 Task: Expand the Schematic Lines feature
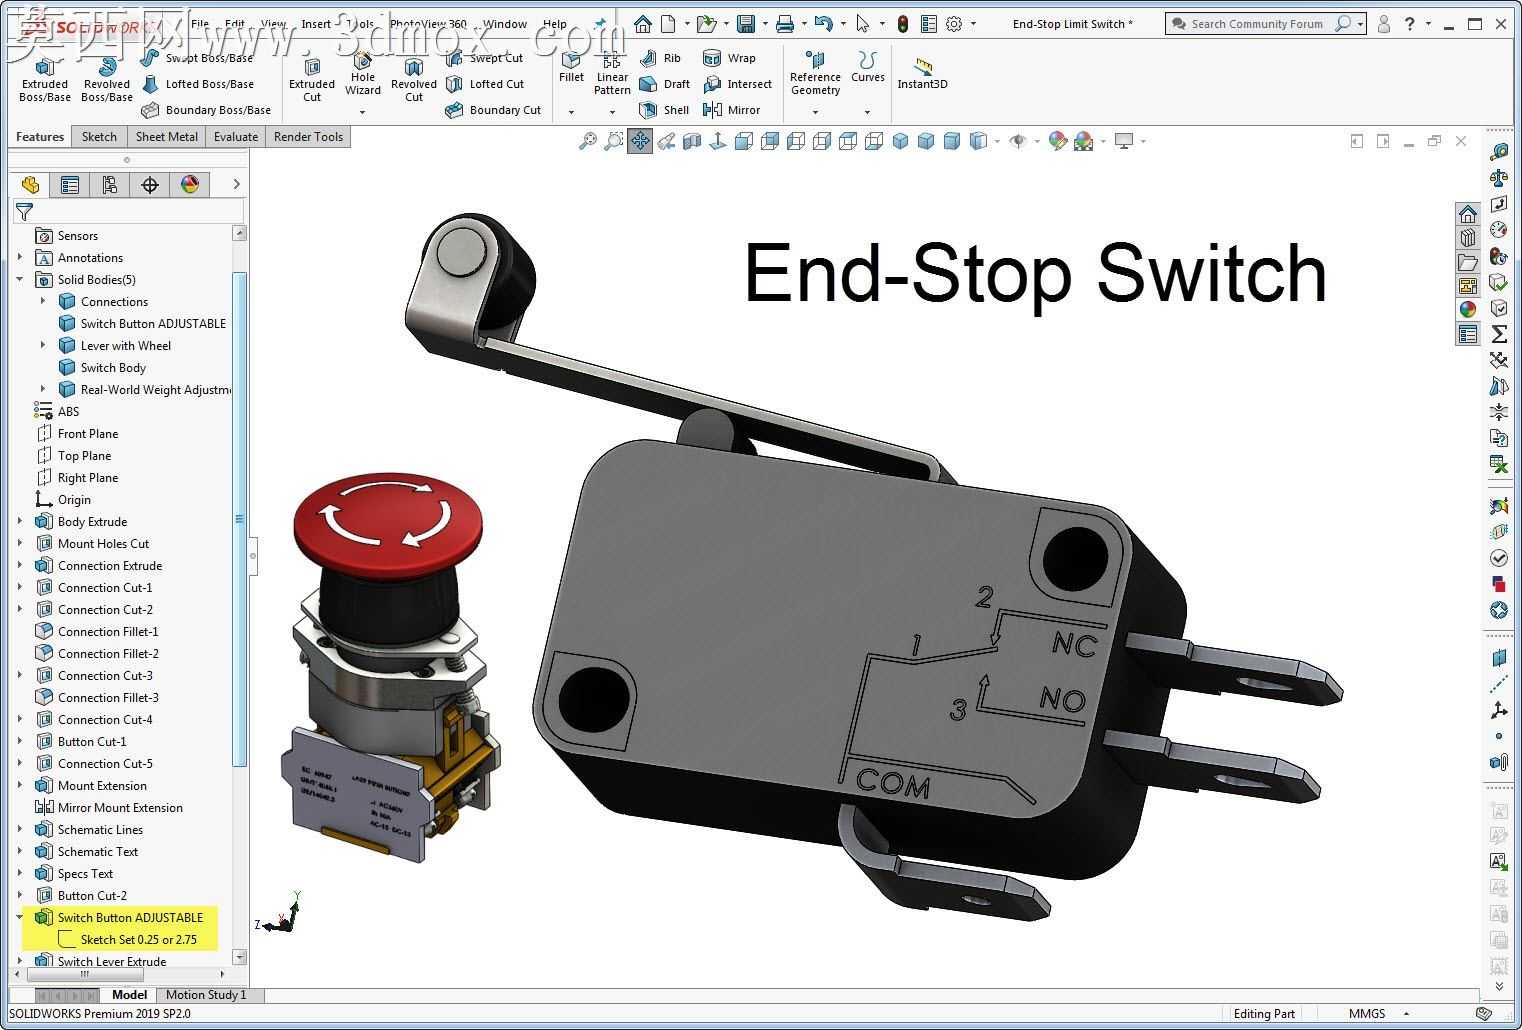pyautogui.click(x=20, y=830)
